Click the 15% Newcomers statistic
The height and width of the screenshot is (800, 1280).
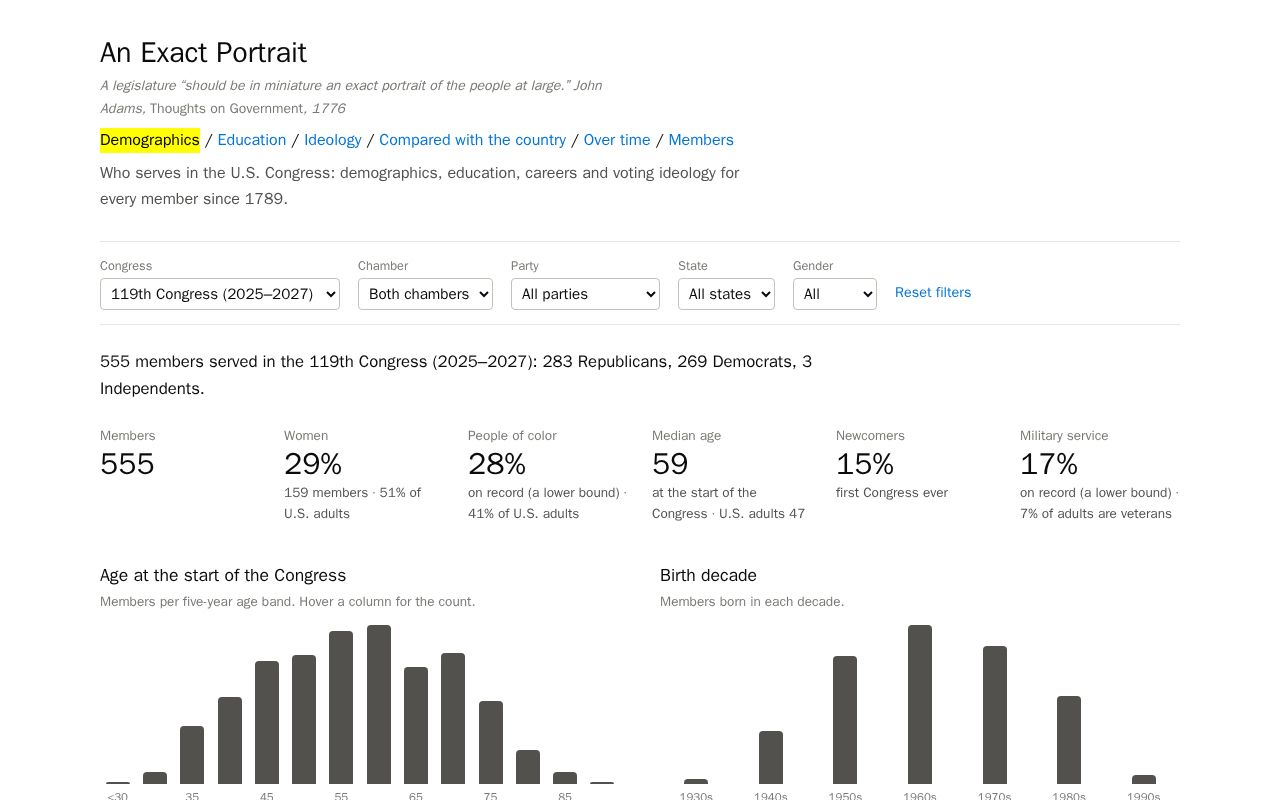pos(865,464)
